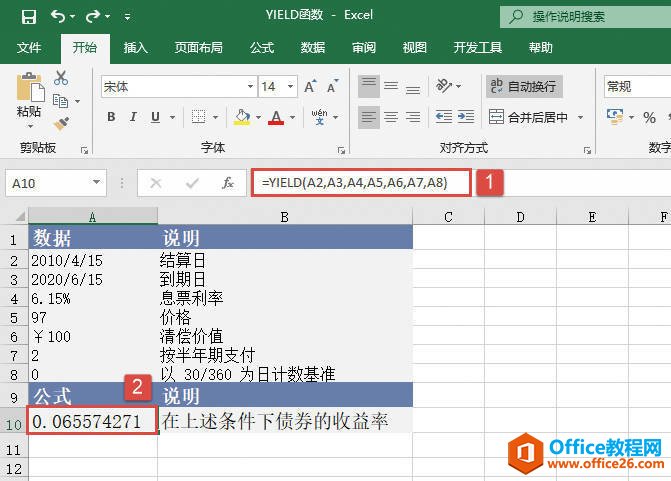Open the font size 14 dropdown
This screenshot has height=481, width=671.
[x=290, y=86]
